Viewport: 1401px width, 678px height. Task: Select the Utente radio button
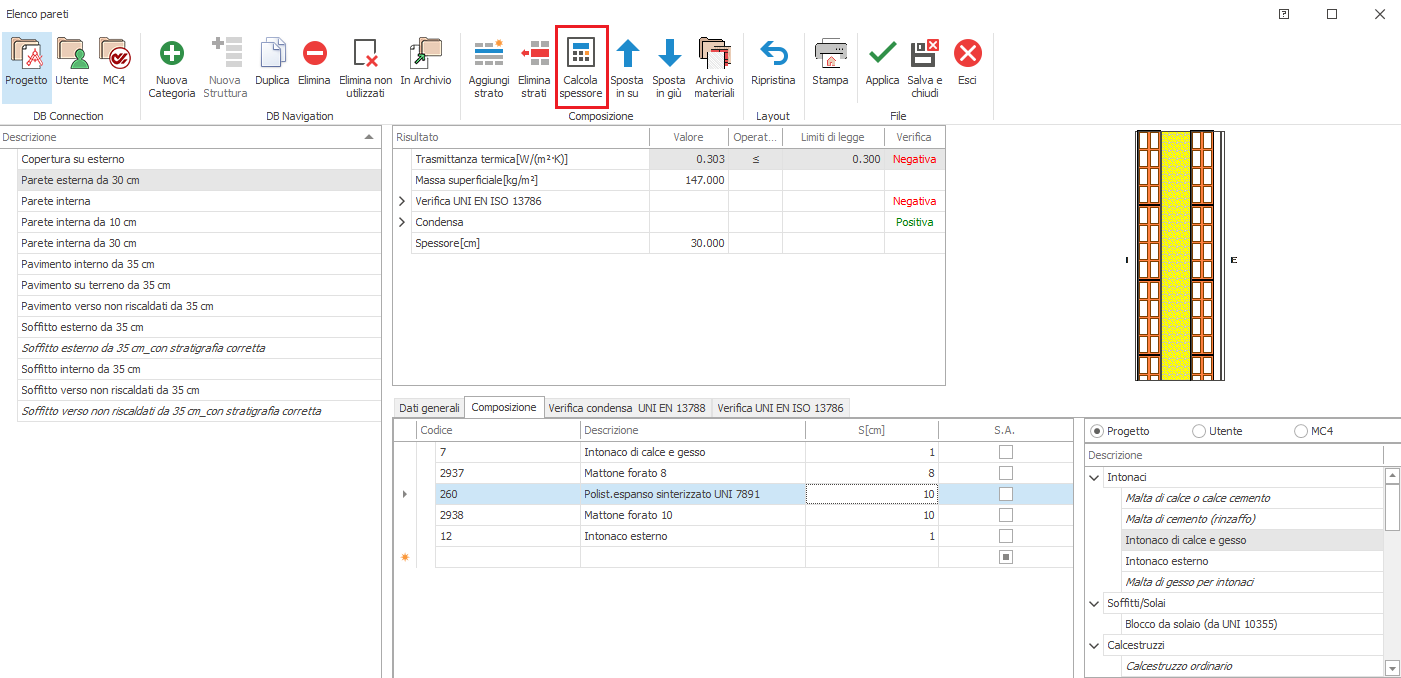point(1199,431)
